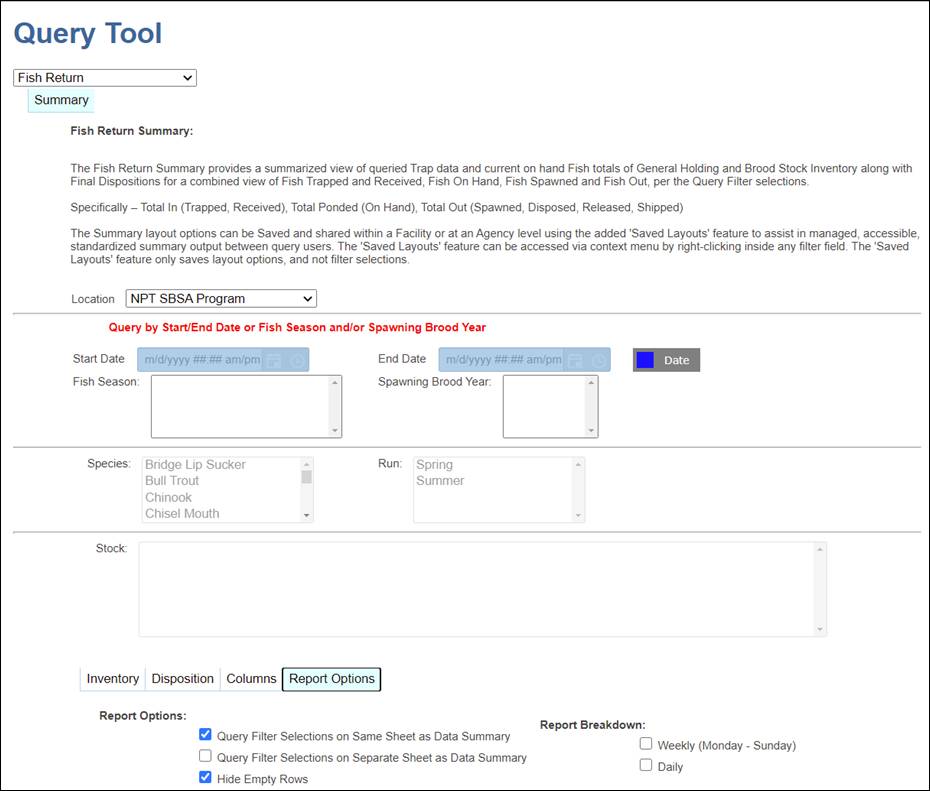This screenshot has width=930, height=791.
Task: Open the End Date time clock icon
Action: pos(598,360)
